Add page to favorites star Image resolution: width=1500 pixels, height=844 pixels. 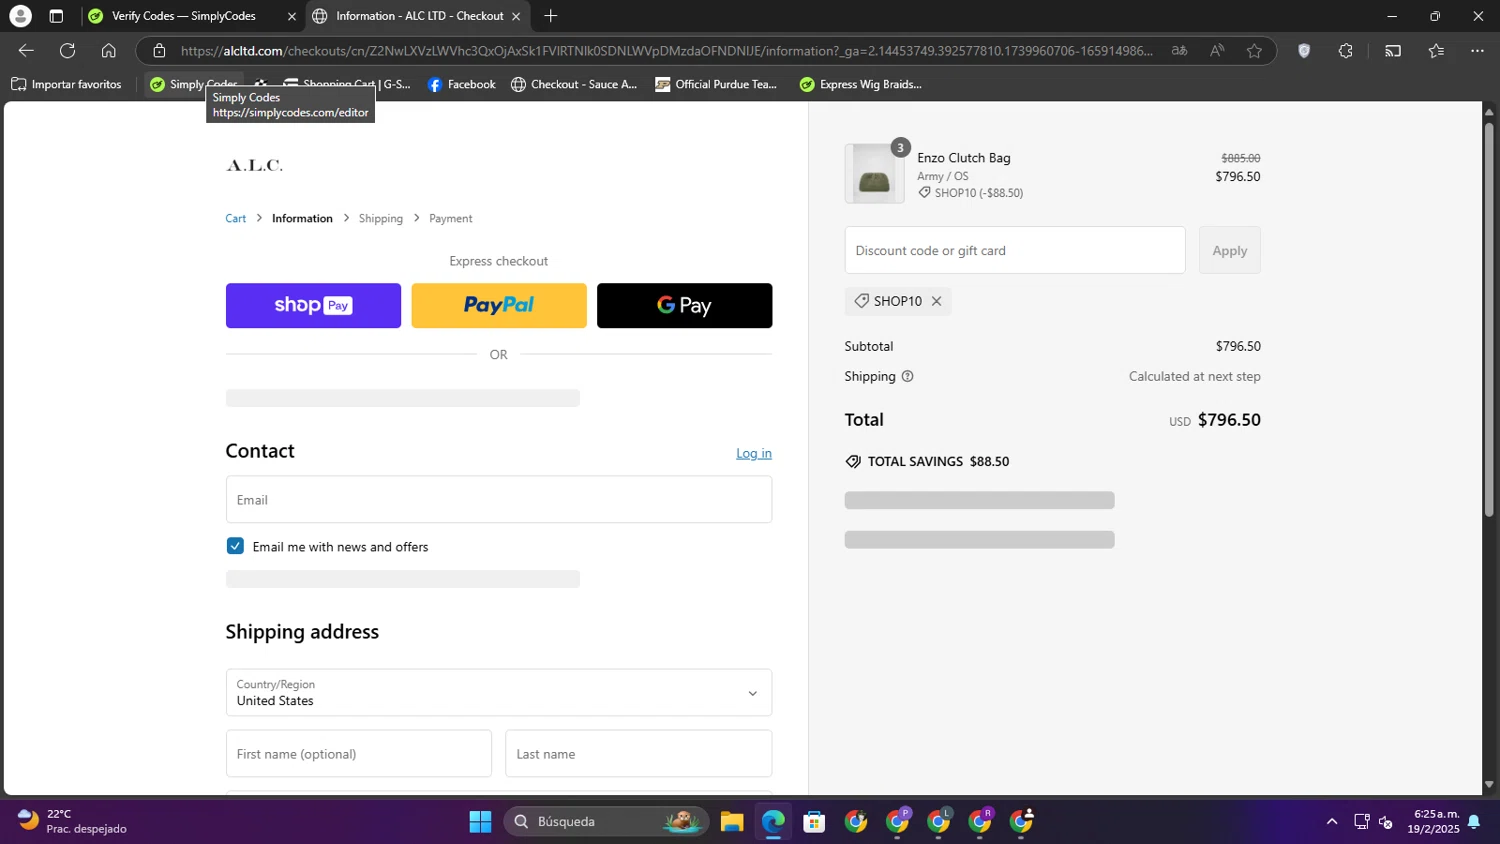click(1254, 51)
